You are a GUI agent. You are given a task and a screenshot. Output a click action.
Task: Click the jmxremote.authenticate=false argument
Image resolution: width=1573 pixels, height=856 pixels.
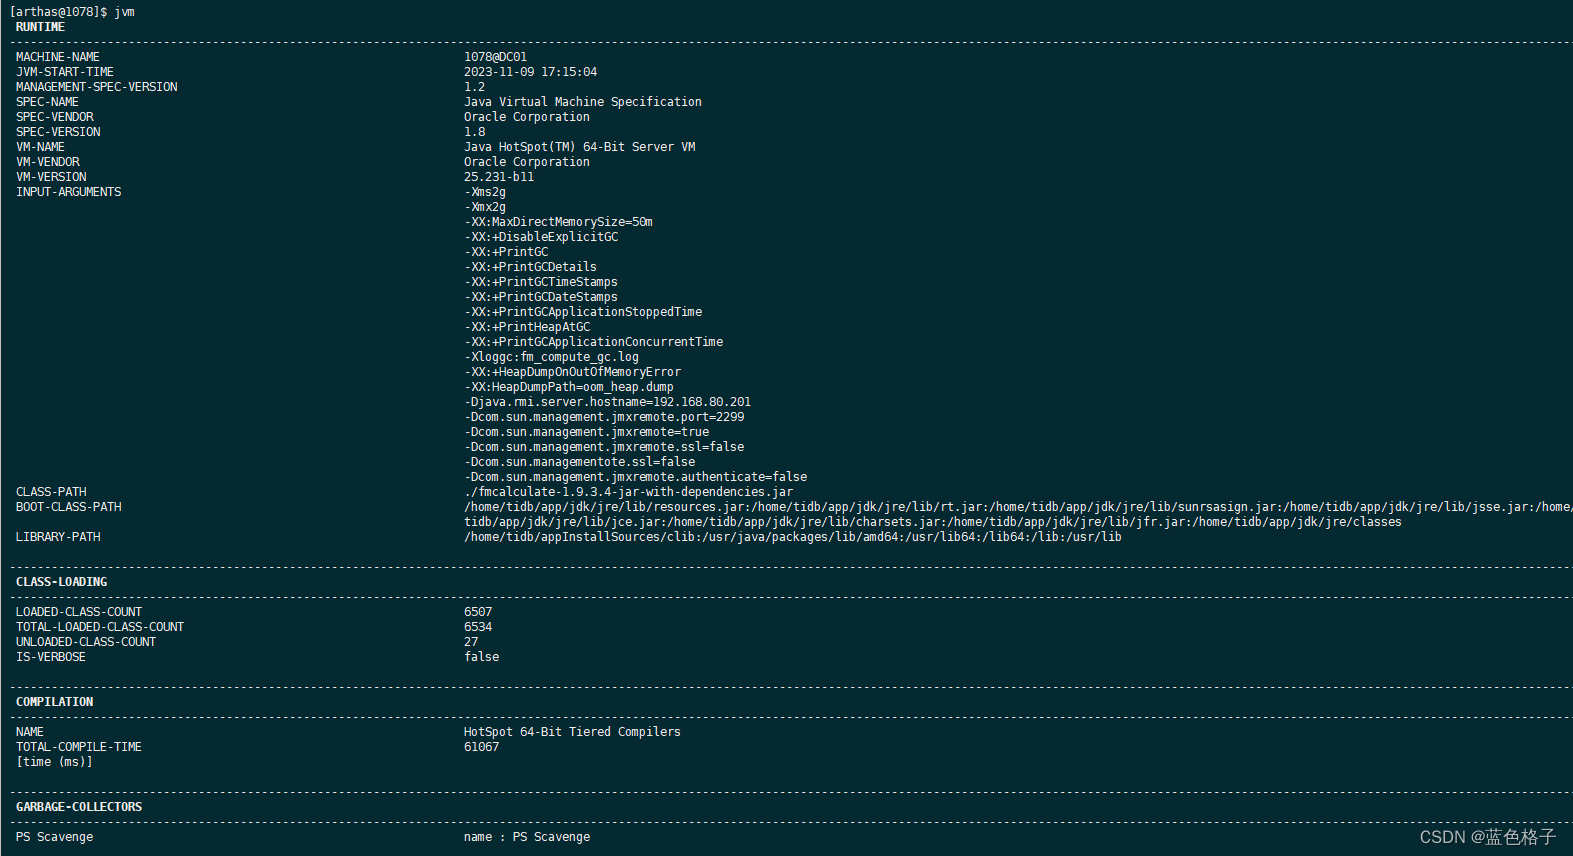tap(636, 477)
